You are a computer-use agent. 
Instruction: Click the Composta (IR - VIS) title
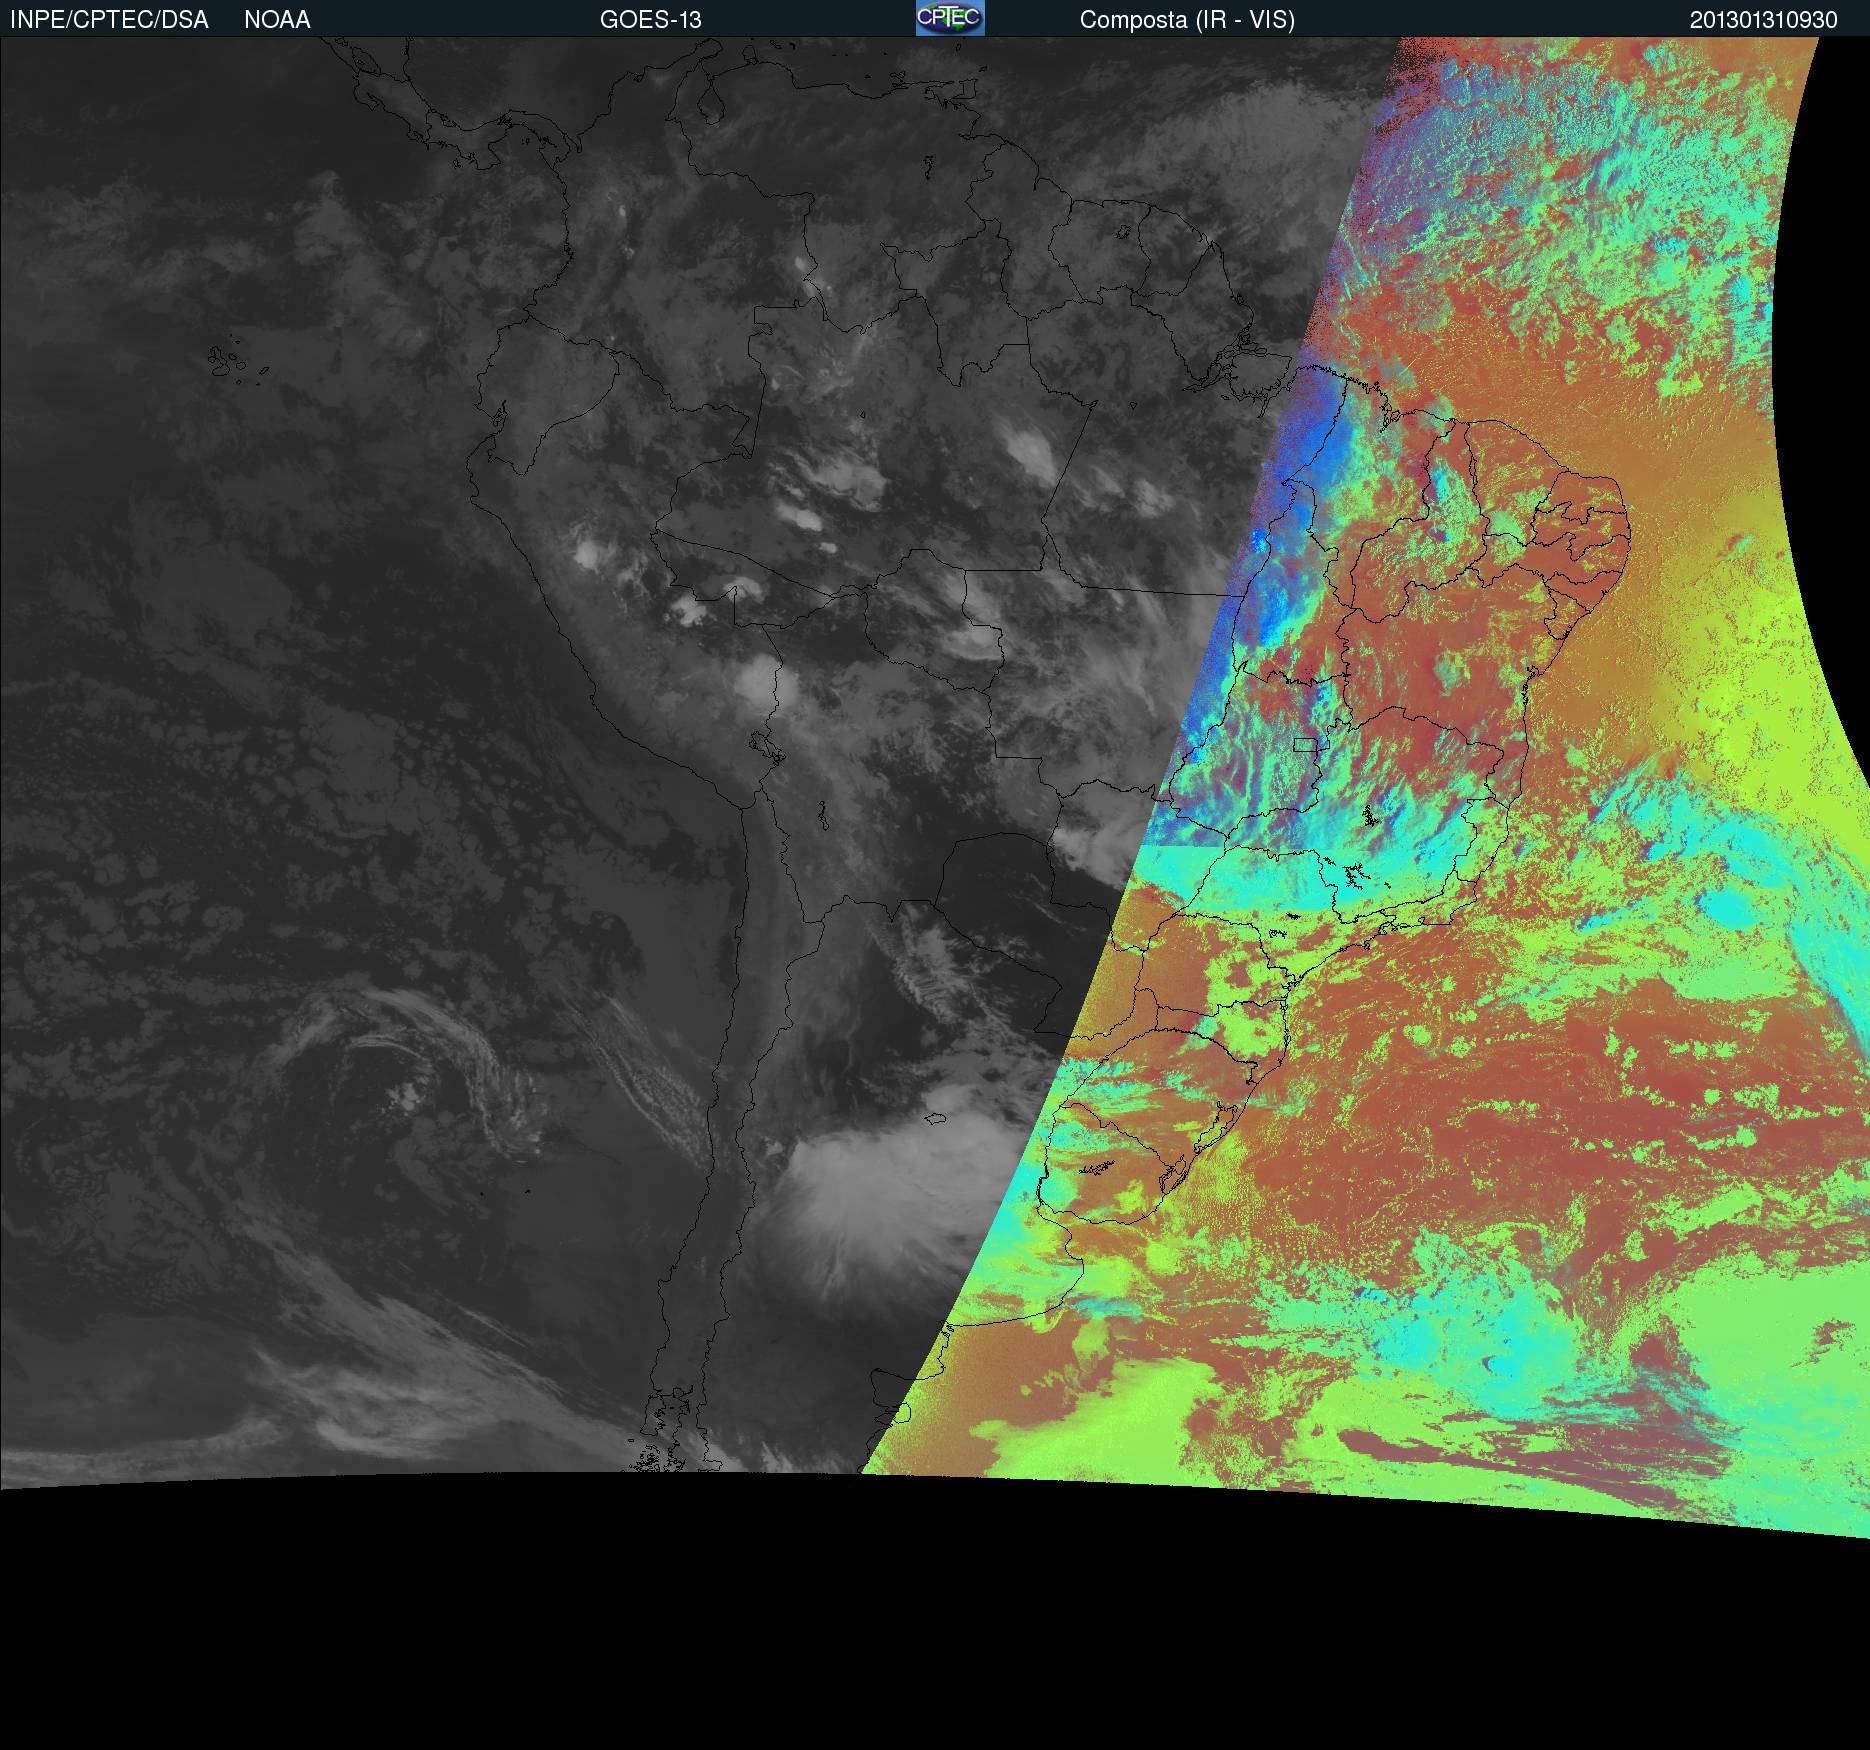pos(1187,20)
